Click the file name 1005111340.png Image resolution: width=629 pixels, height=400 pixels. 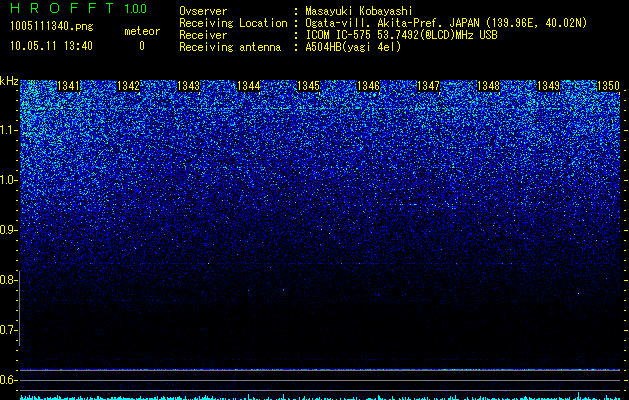[x=51, y=27]
